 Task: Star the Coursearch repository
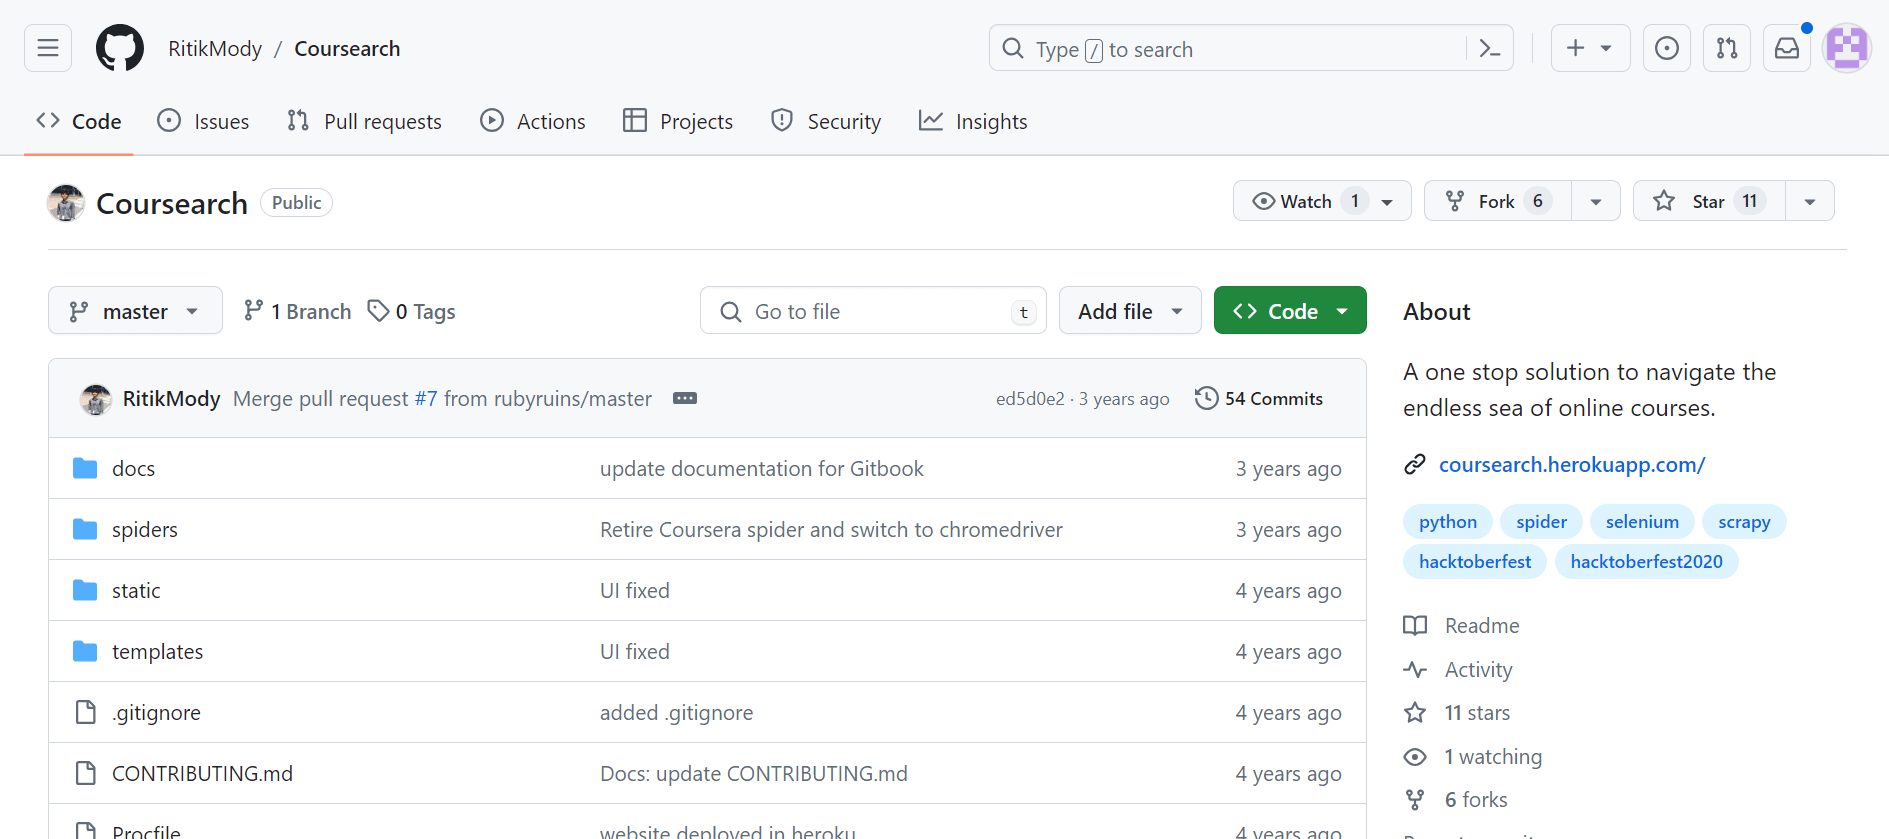click(1709, 201)
